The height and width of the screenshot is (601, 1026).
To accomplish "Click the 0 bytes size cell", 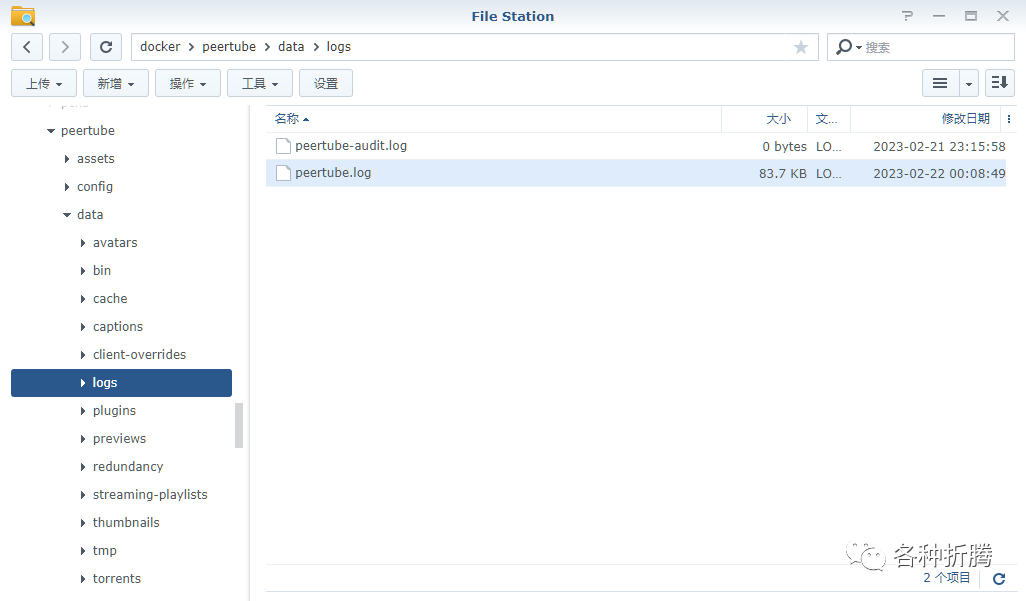I will [784, 147].
